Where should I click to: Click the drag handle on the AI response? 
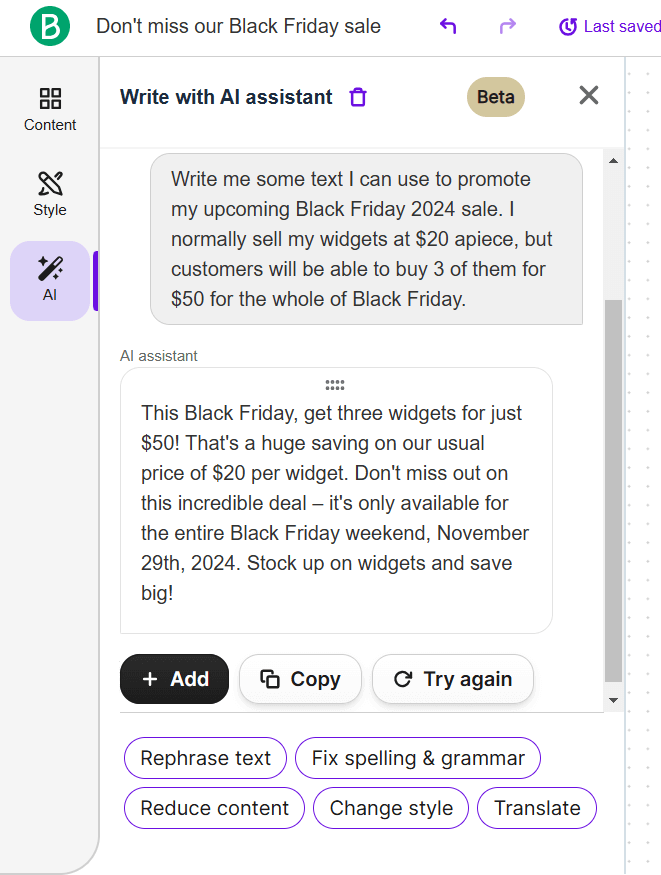click(335, 385)
